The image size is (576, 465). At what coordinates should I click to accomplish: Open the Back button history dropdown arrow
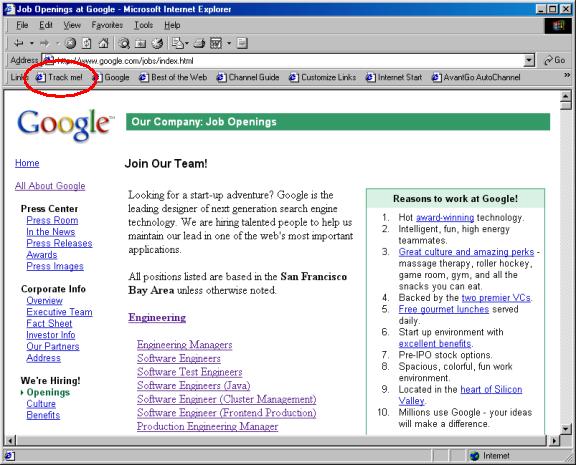point(32,43)
